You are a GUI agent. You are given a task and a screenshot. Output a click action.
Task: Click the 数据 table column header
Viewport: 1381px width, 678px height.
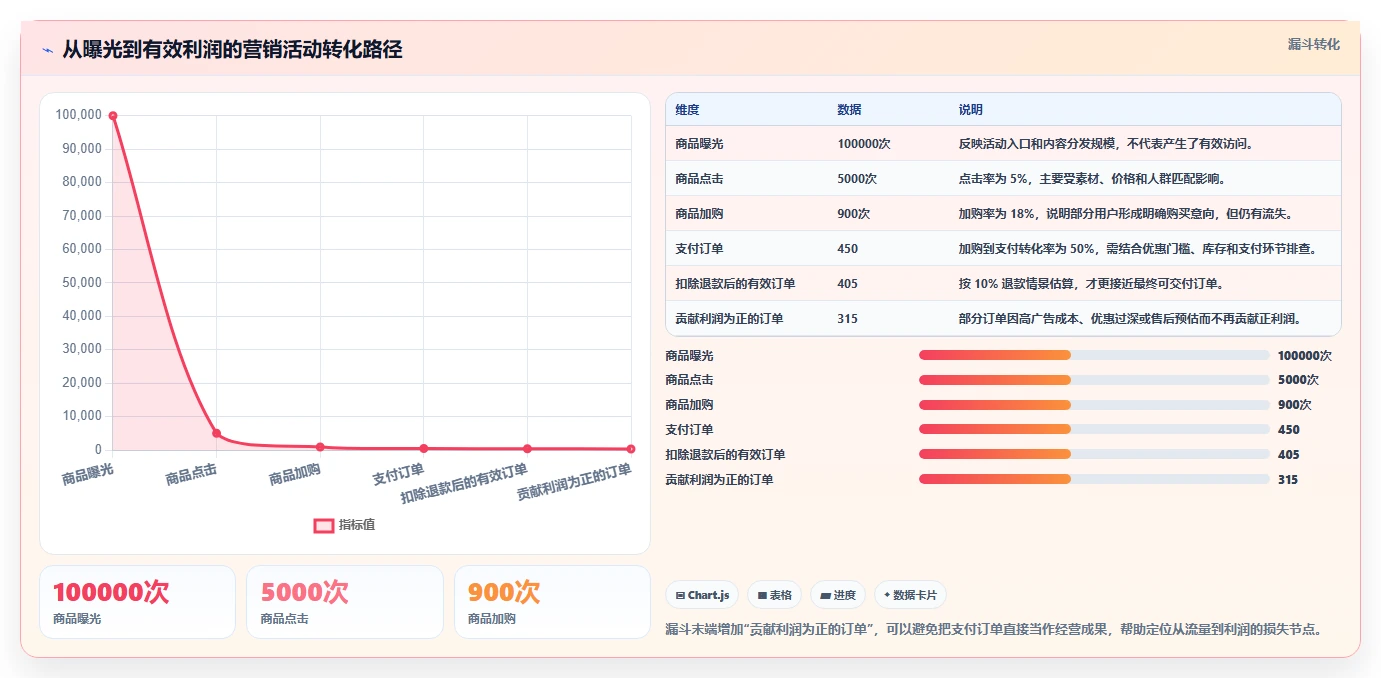(x=888, y=109)
